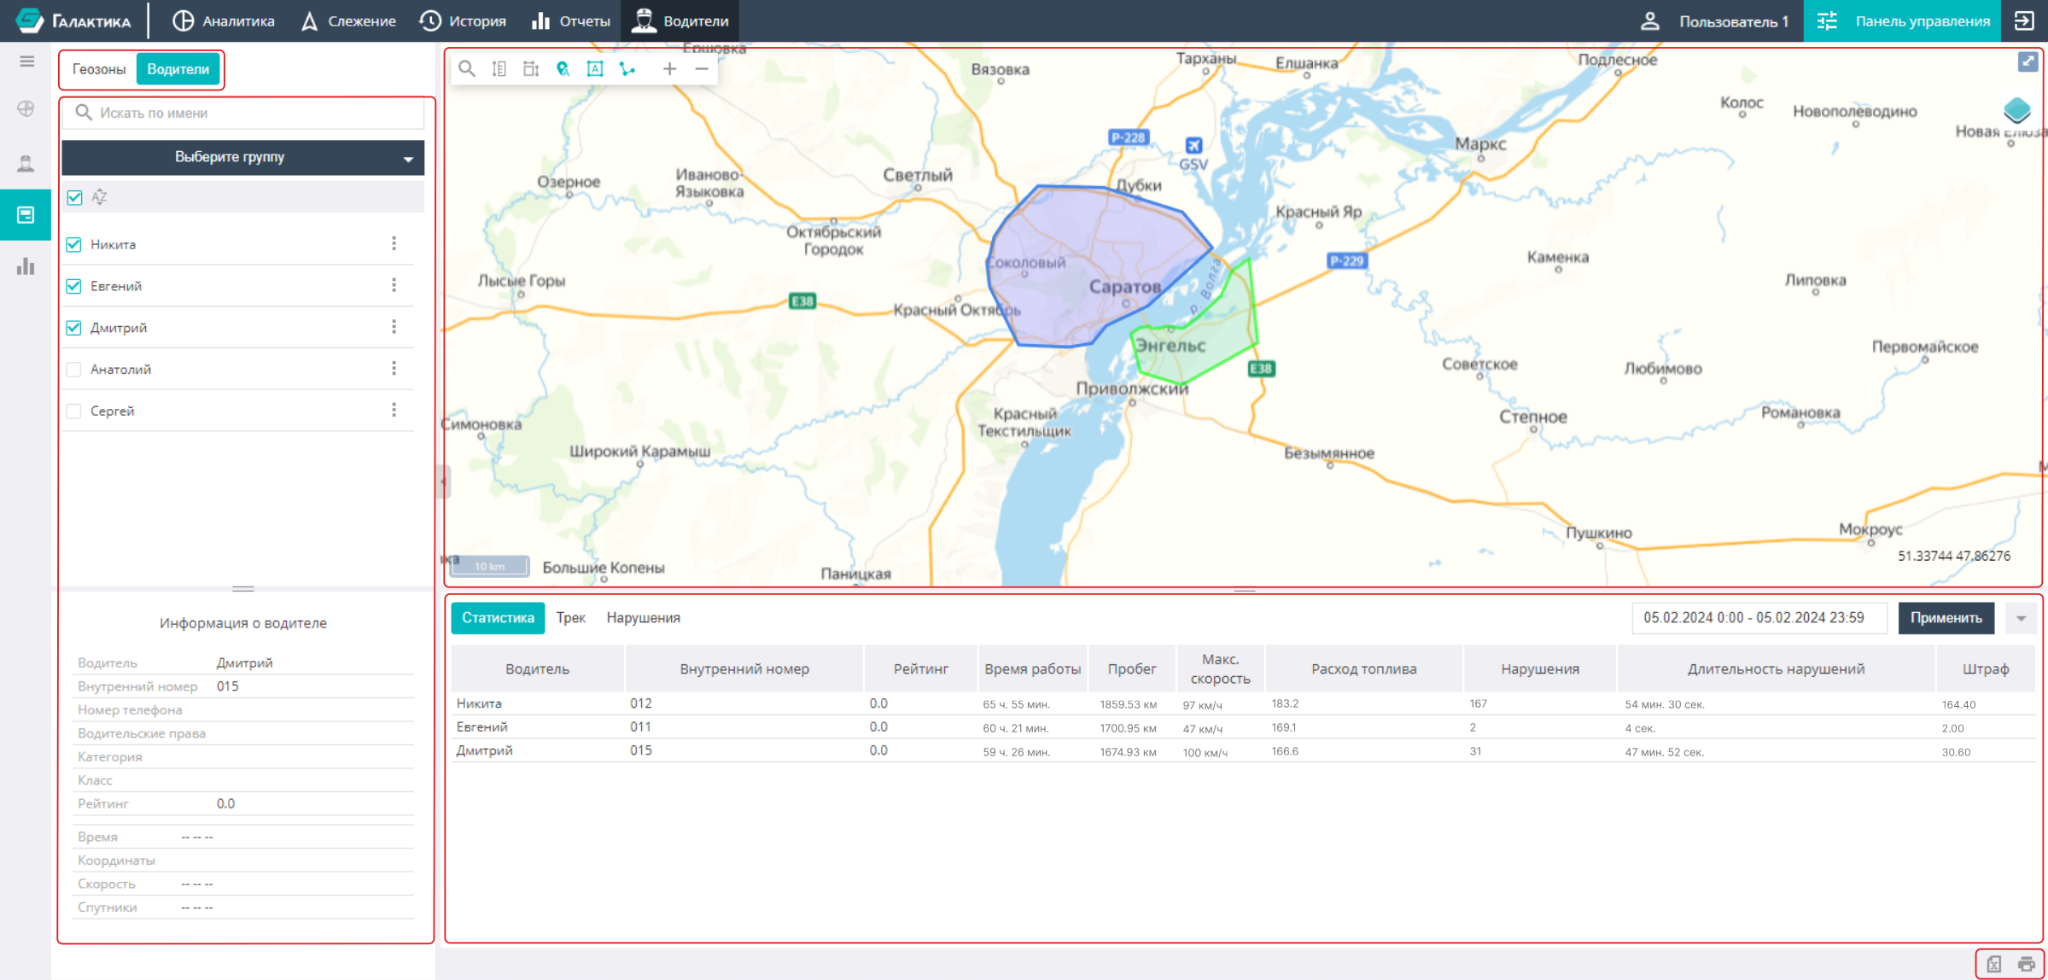Screen dimensions: 2048x980
Task: Open the map layers switcher
Action: pos(2017,109)
